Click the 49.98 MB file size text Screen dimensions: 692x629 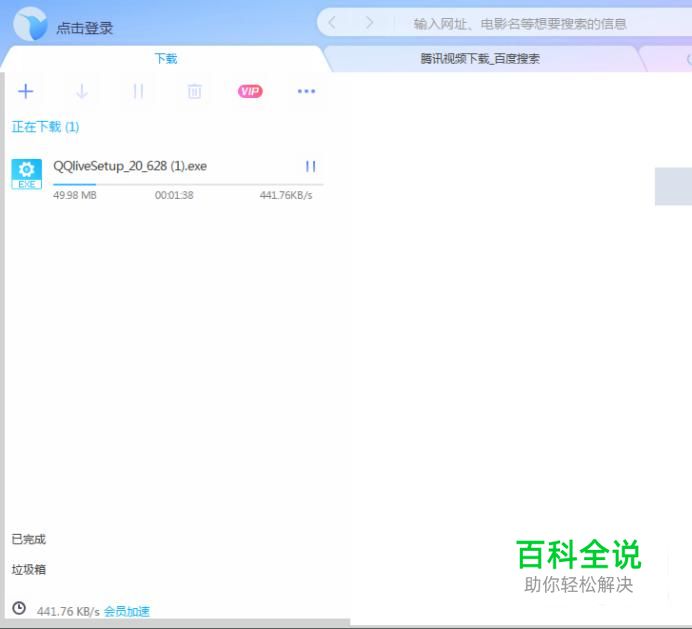click(x=75, y=195)
